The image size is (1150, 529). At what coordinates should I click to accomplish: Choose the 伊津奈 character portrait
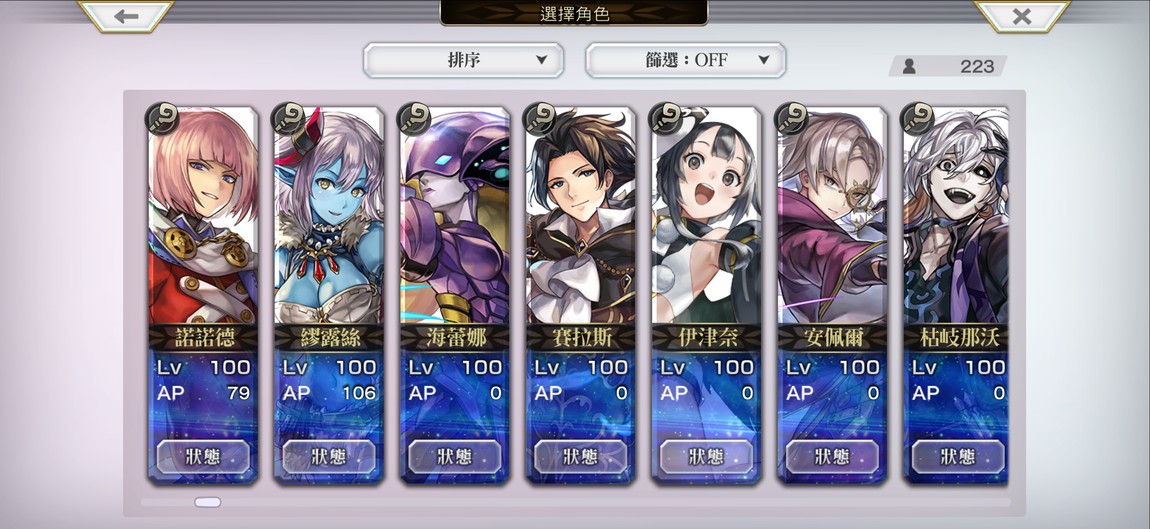tap(706, 216)
